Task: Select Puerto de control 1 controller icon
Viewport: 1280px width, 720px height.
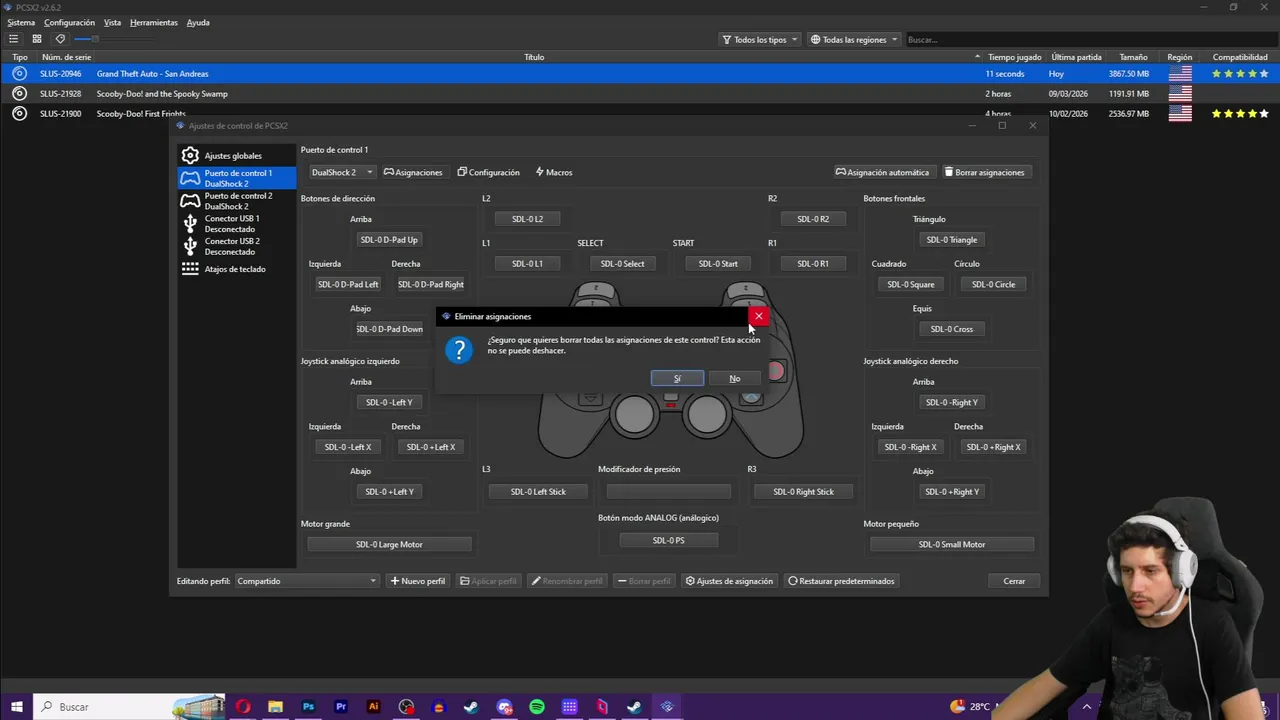Action: click(x=190, y=178)
